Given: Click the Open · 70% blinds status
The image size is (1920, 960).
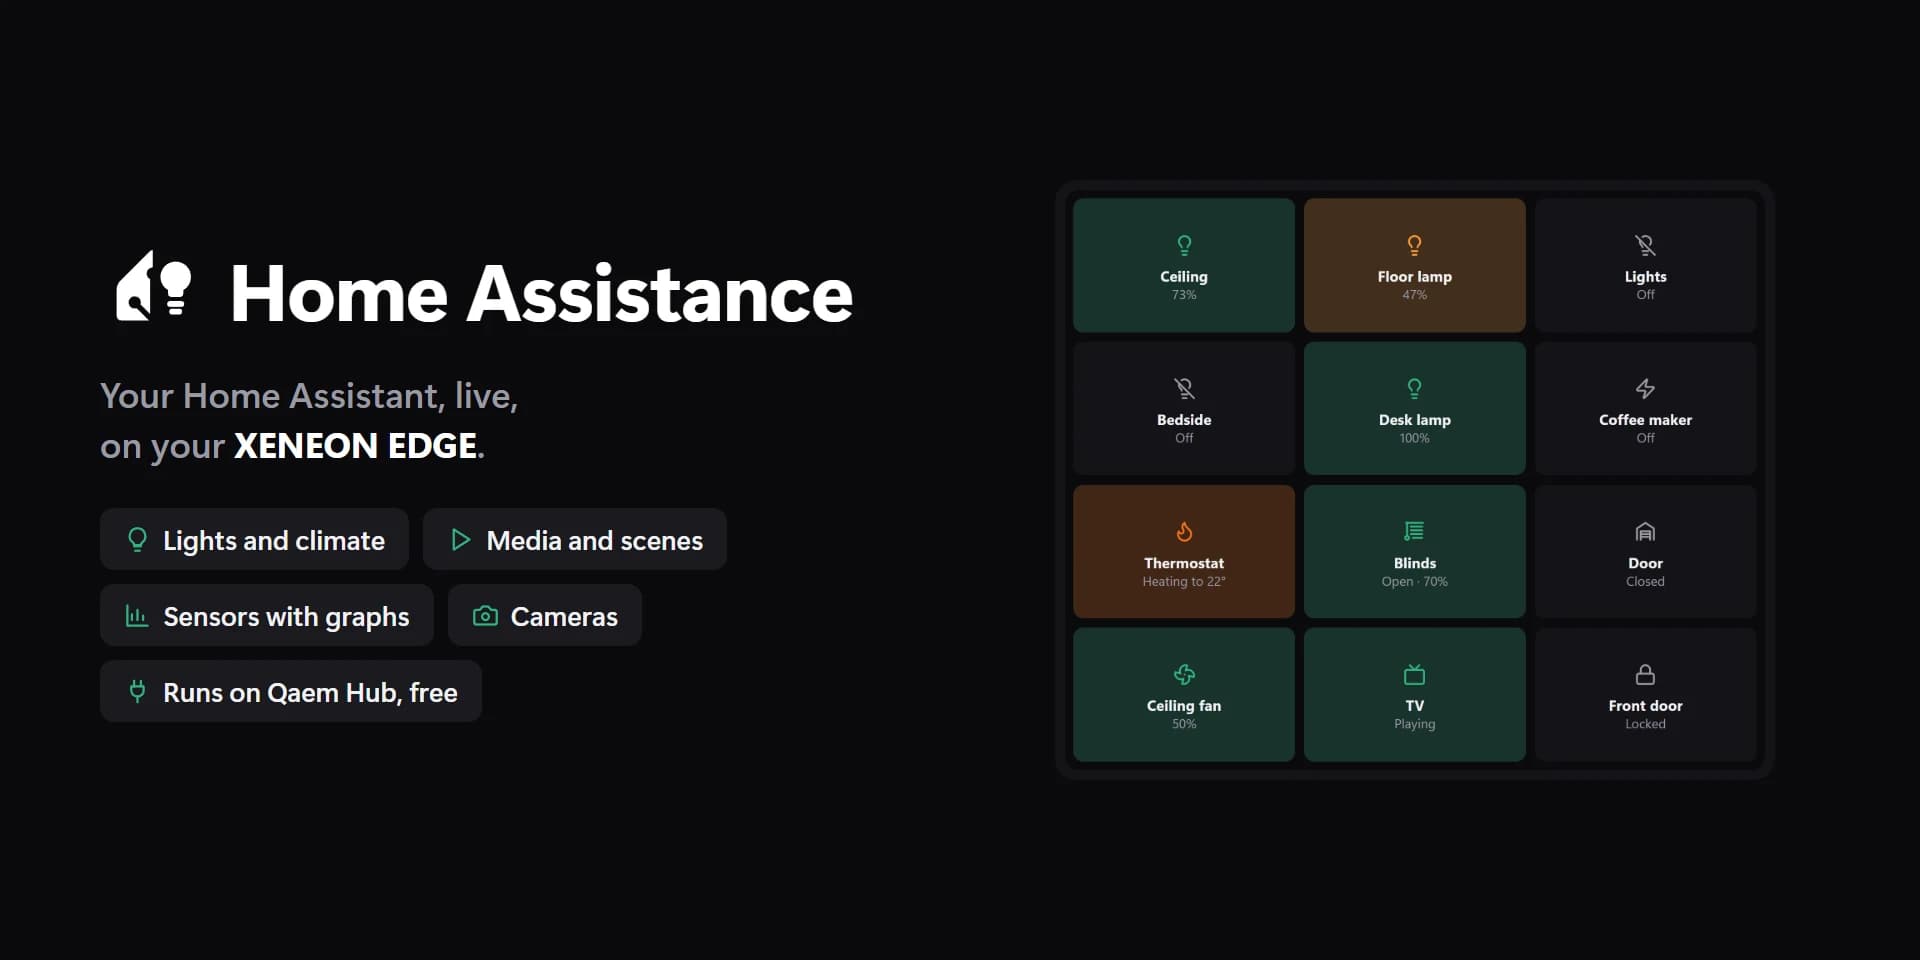Looking at the screenshot, I should tap(1414, 582).
